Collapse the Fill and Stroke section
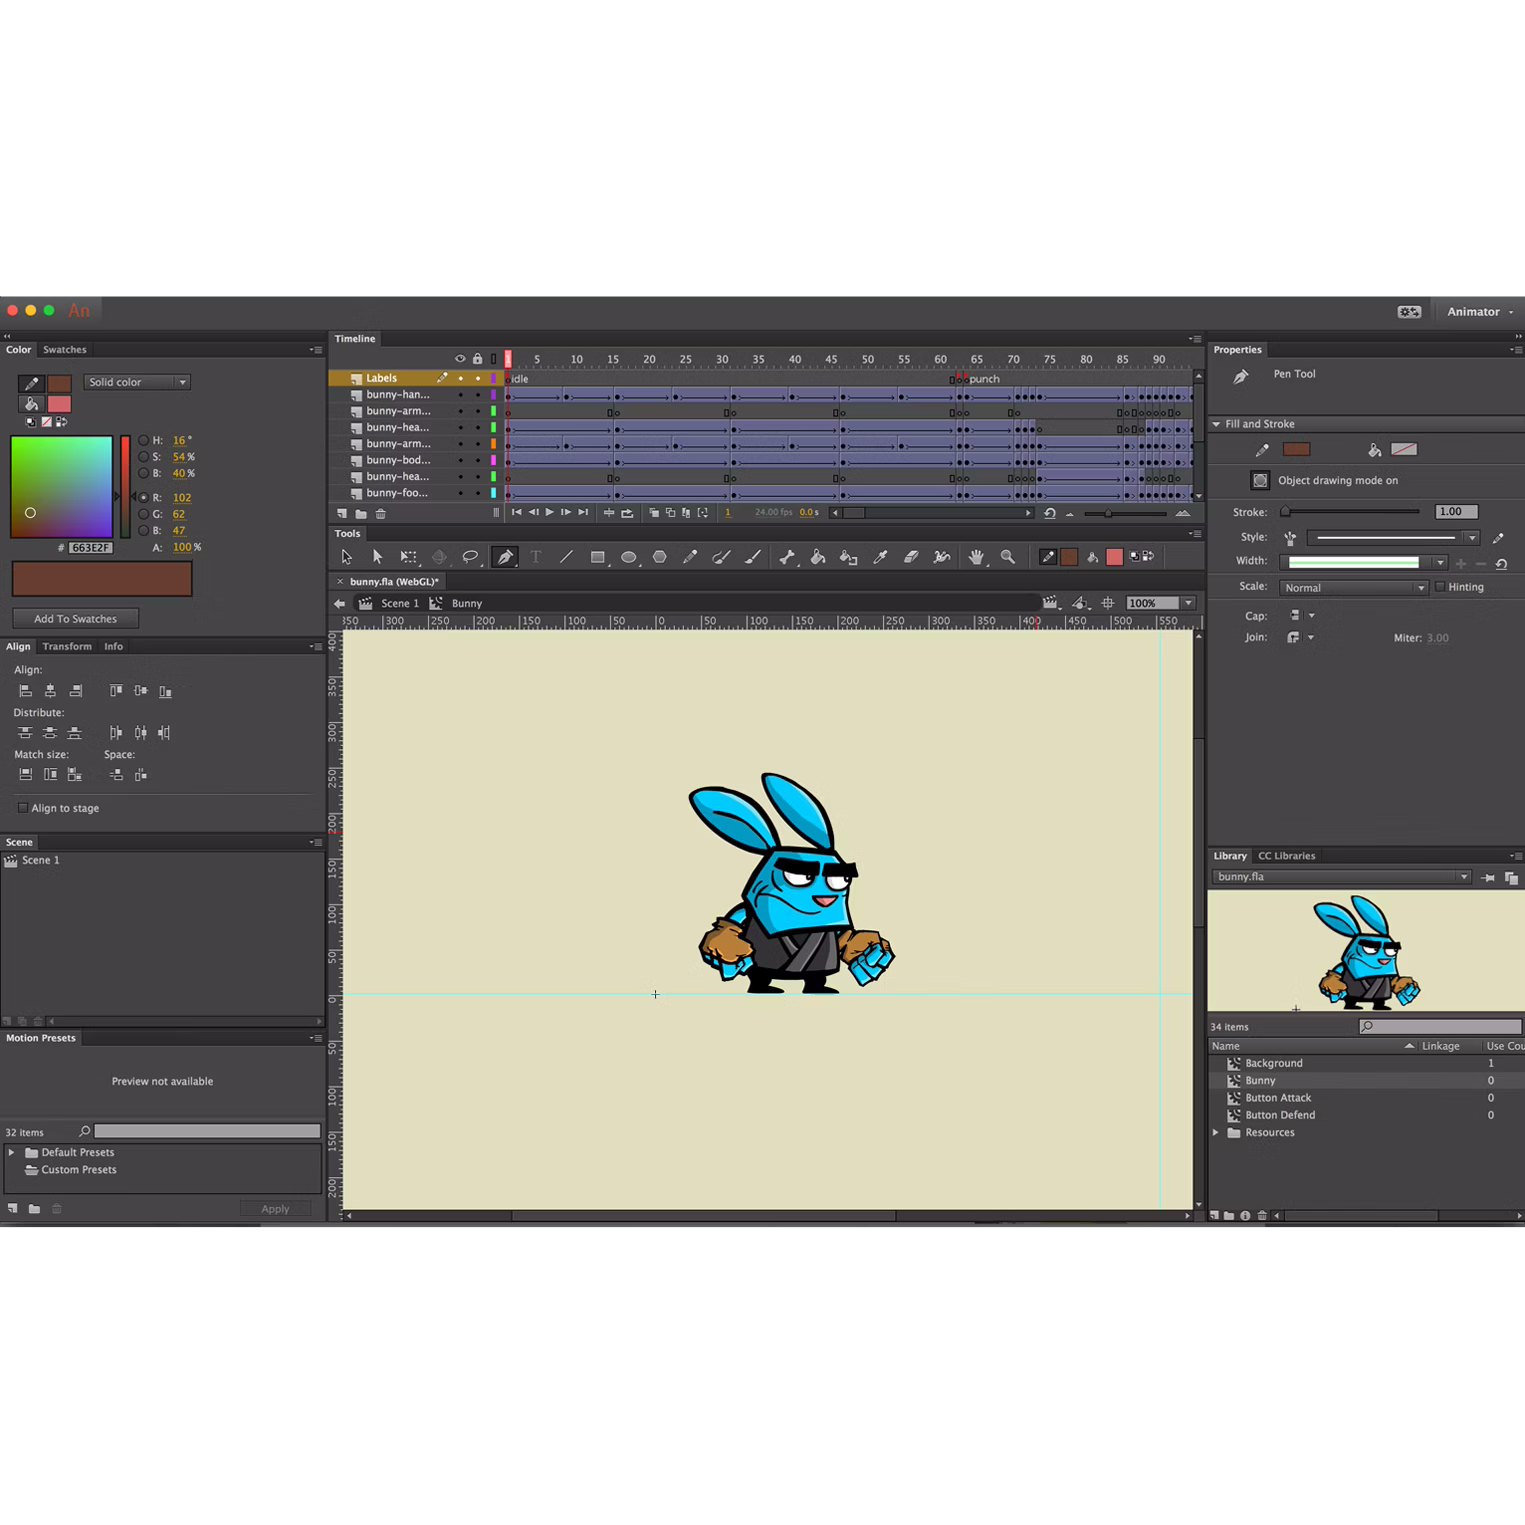The width and height of the screenshot is (1525, 1525). pos(1218,424)
